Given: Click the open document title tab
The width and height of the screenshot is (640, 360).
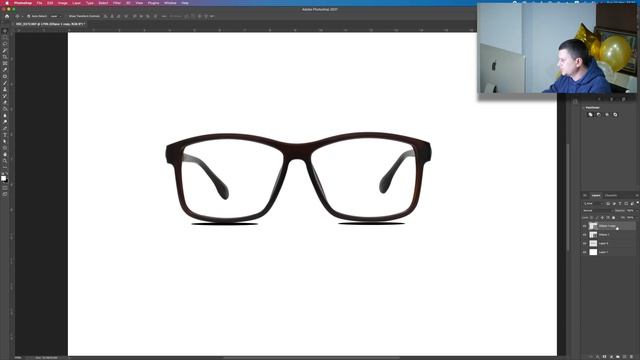Looking at the screenshot, I should (x=50, y=24).
